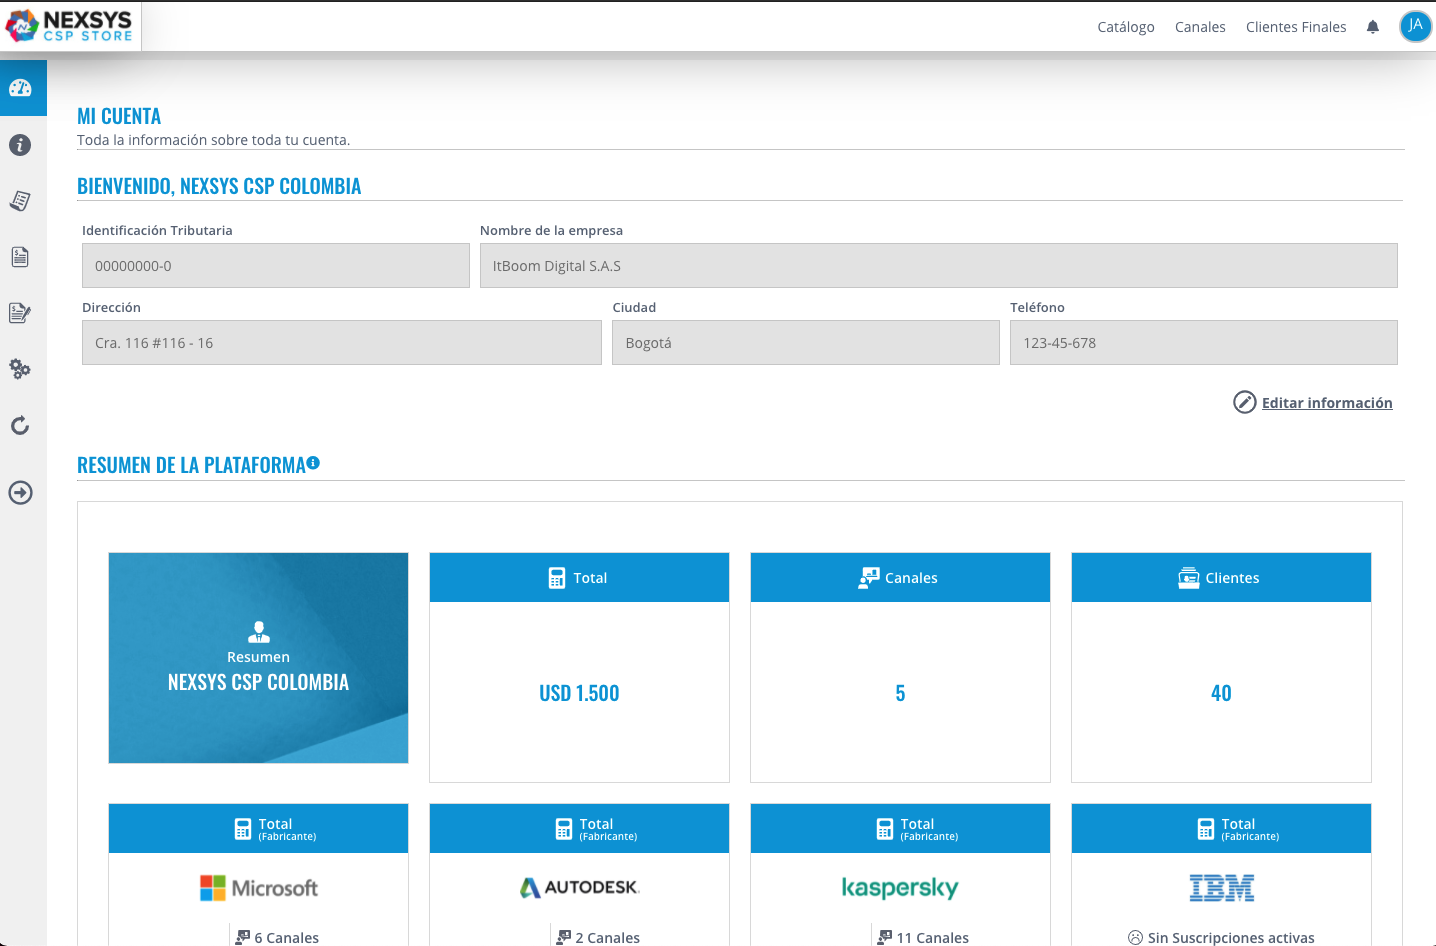Click the Nombre de la empresa field

(x=938, y=266)
